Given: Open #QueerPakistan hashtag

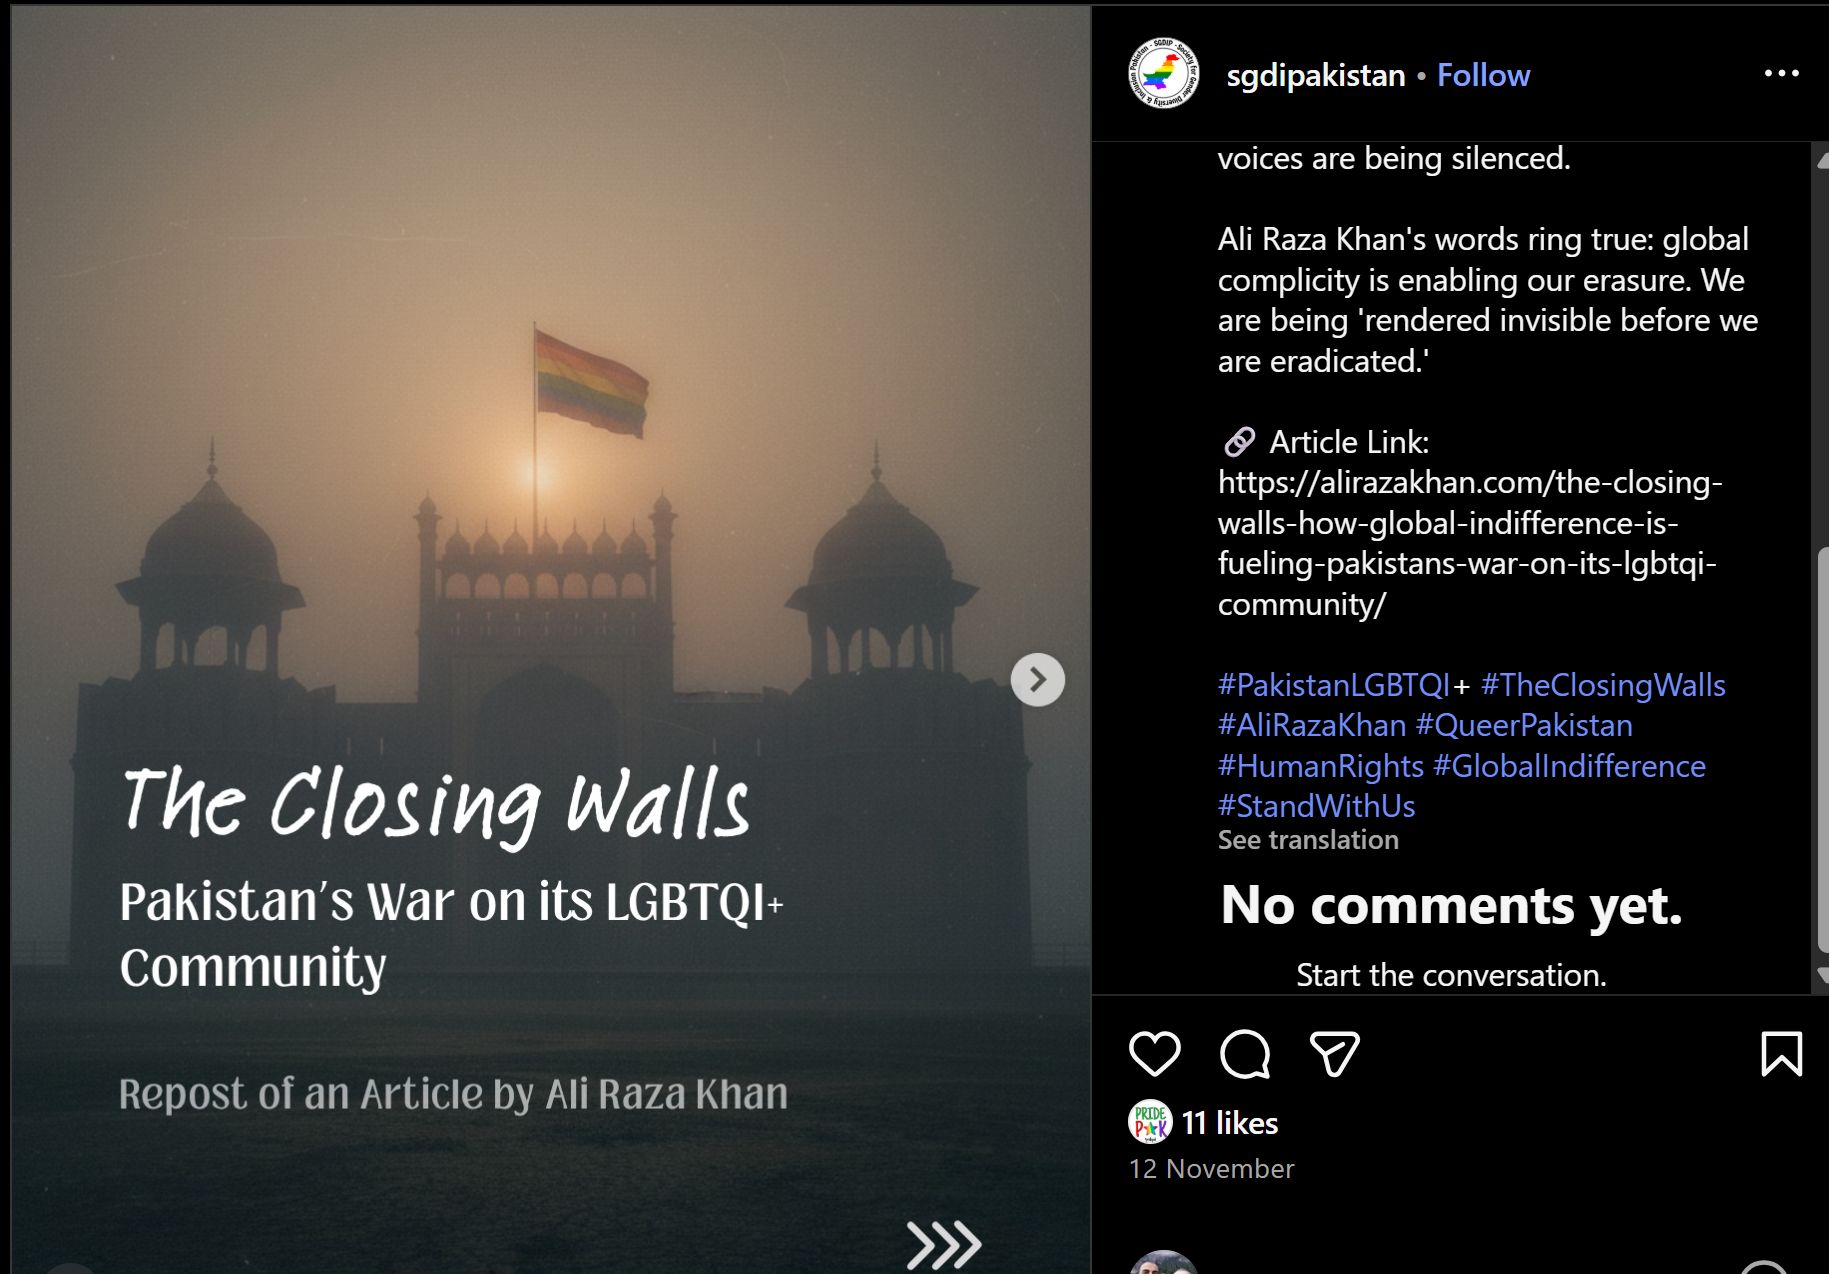Looking at the screenshot, I should tap(1524, 725).
